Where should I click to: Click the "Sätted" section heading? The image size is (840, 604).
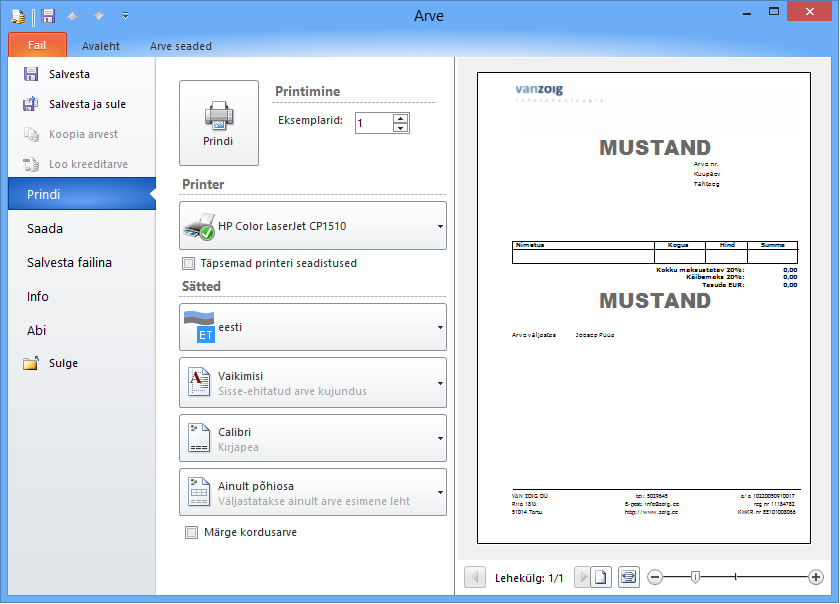click(x=201, y=286)
